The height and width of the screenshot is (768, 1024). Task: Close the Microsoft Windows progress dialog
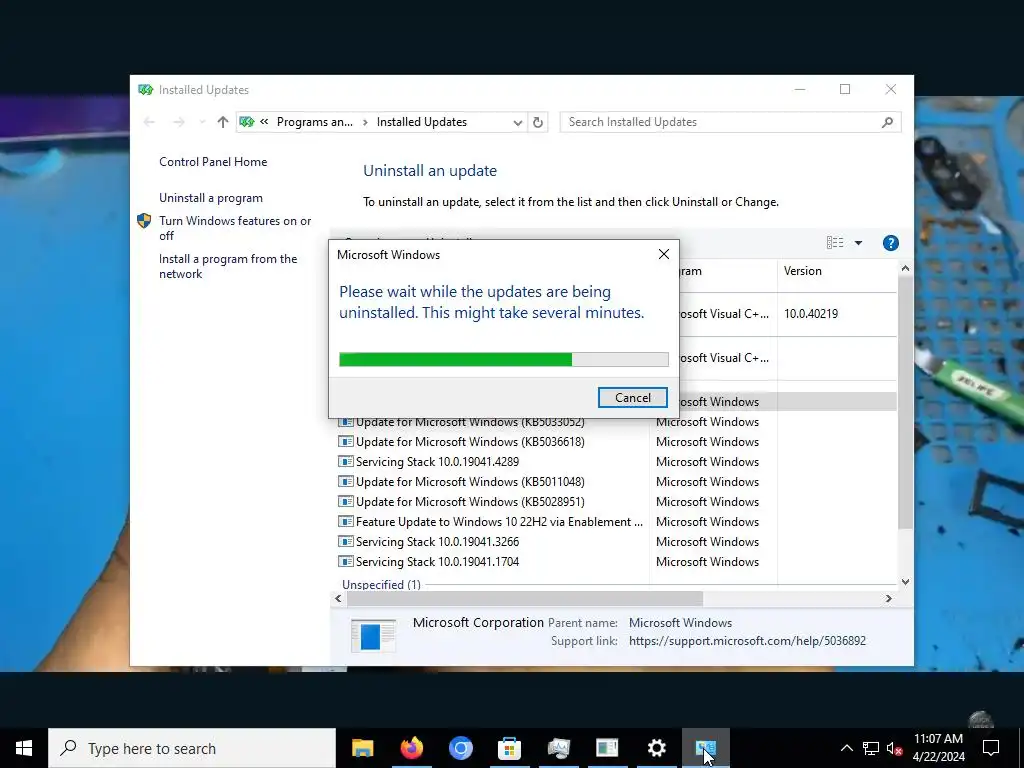click(x=664, y=254)
